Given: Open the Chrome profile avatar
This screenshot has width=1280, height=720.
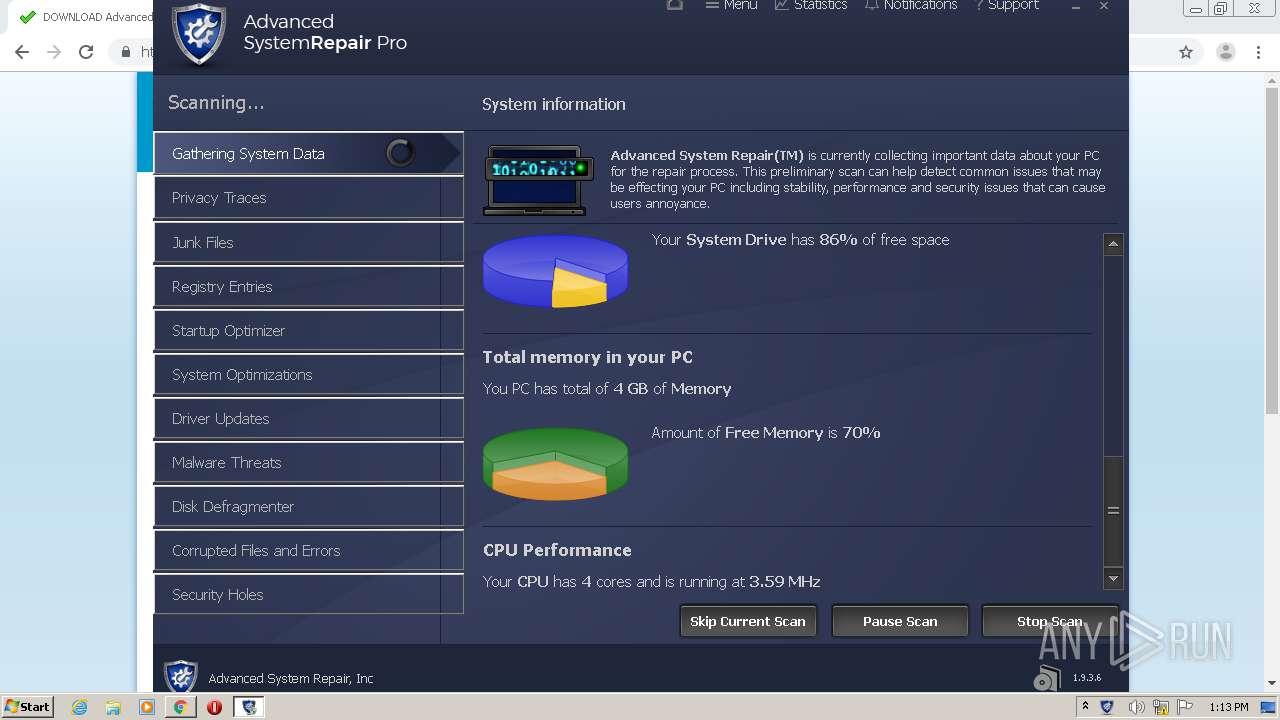Looking at the screenshot, I should pyautogui.click(x=1225, y=52).
